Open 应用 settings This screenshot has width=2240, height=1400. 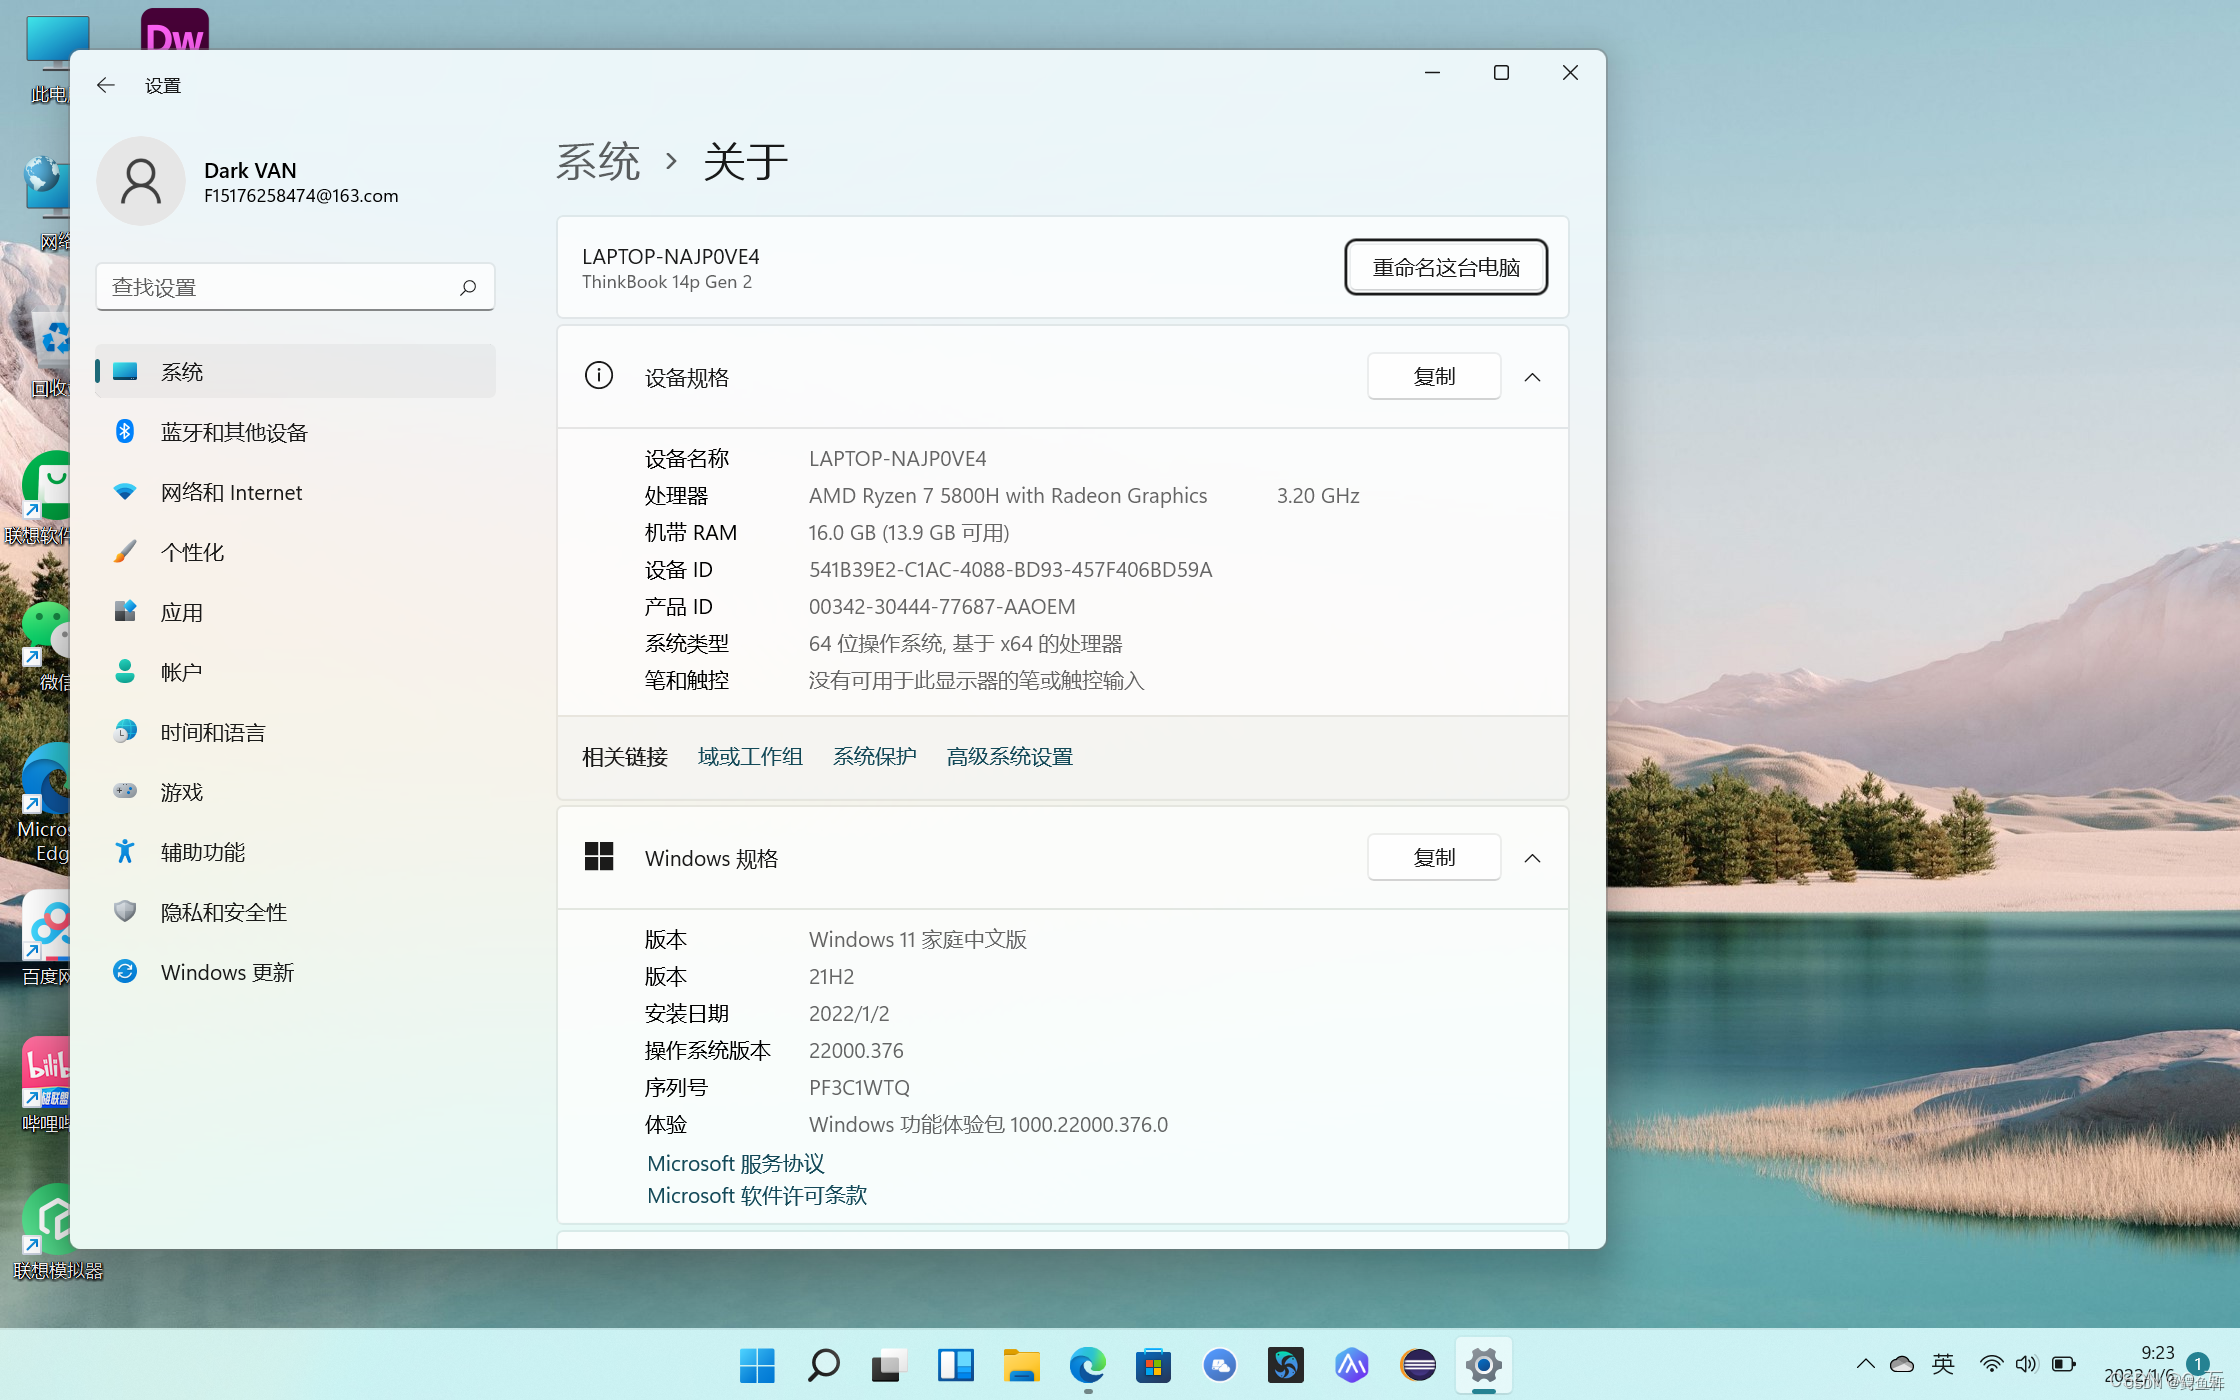(295, 612)
